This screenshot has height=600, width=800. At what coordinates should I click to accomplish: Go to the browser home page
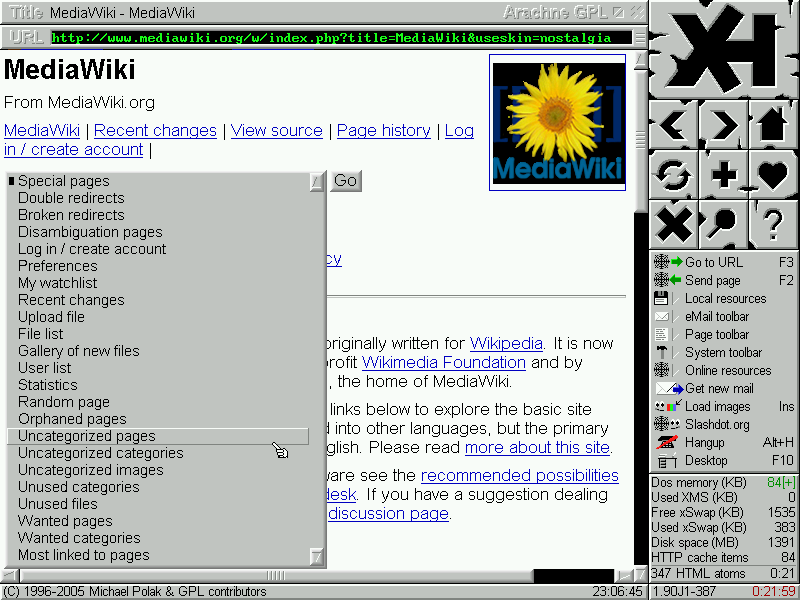click(772, 126)
